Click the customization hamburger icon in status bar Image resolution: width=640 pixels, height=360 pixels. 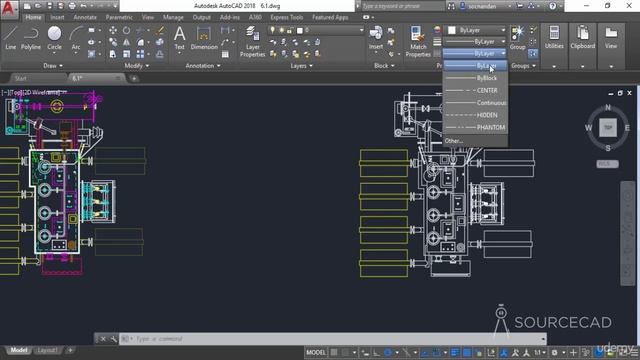[x=634, y=352]
